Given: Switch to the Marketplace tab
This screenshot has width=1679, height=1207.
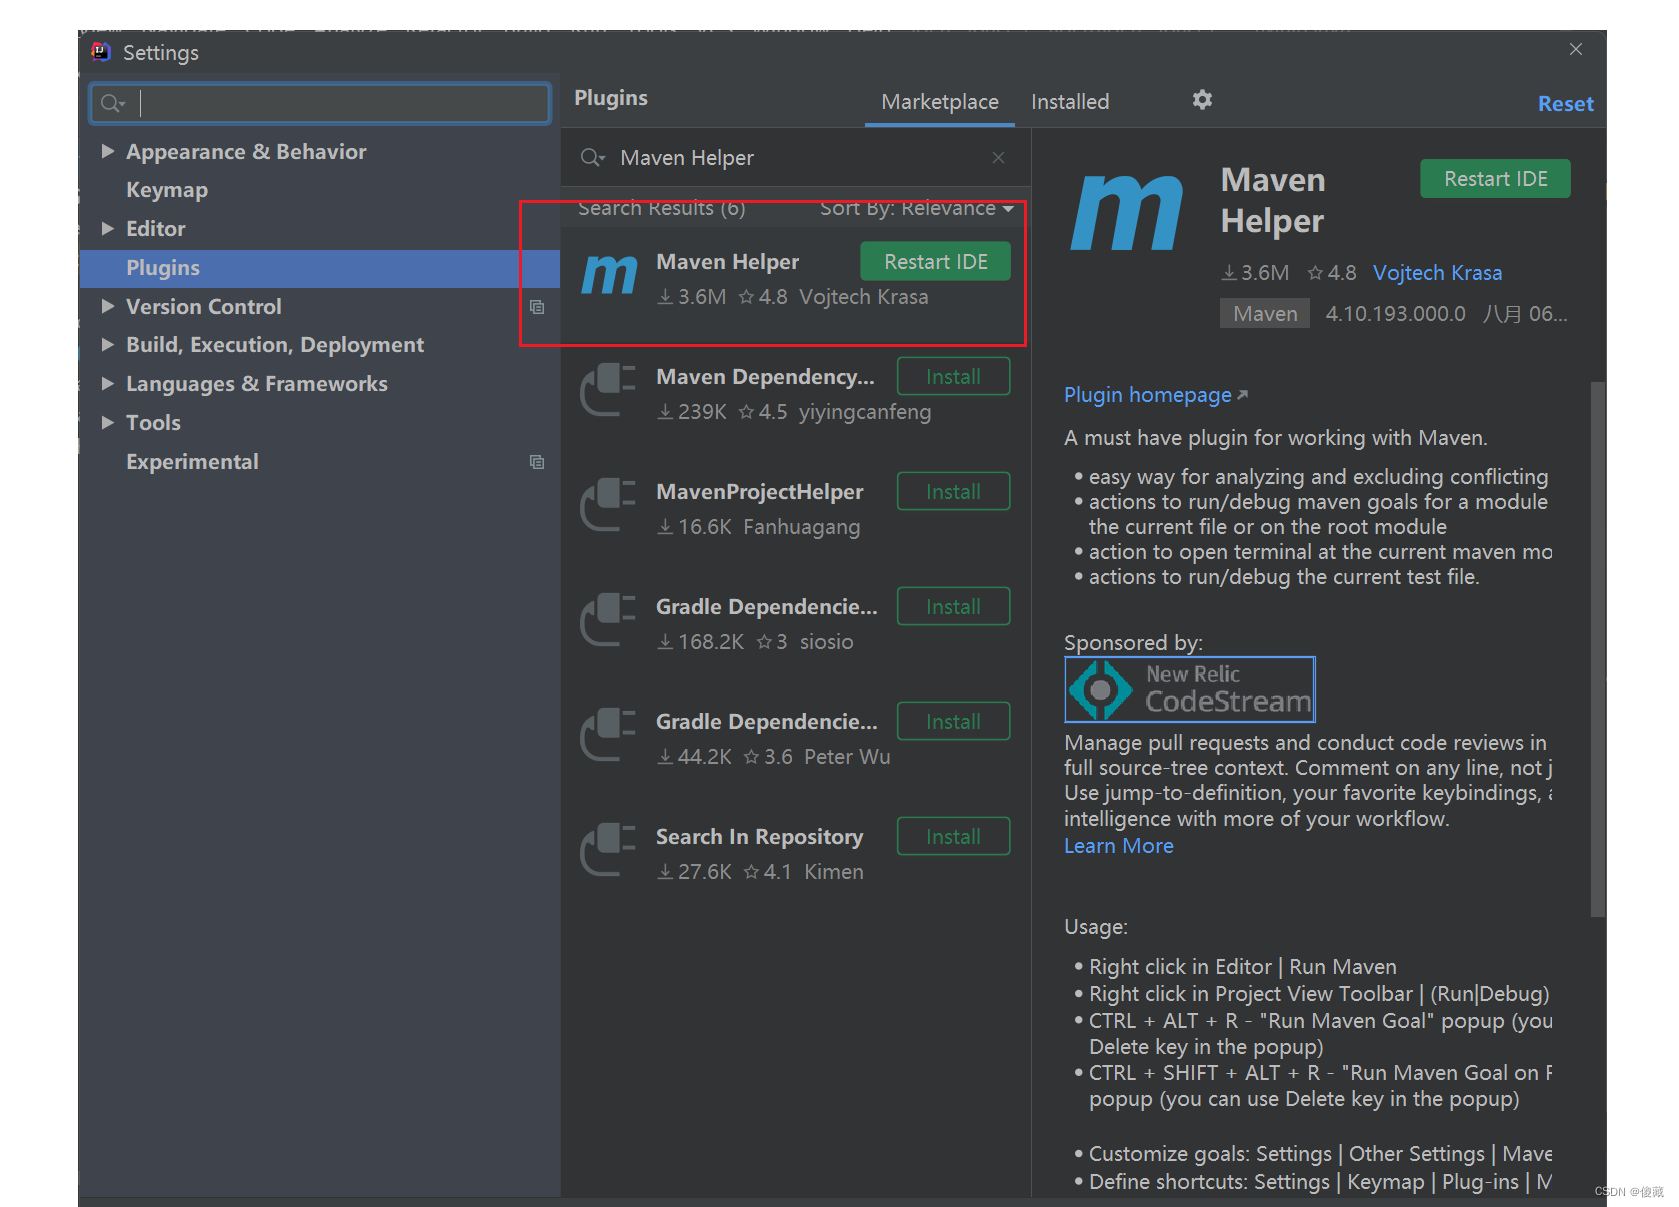Looking at the screenshot, I should click(x=940, y=102).
